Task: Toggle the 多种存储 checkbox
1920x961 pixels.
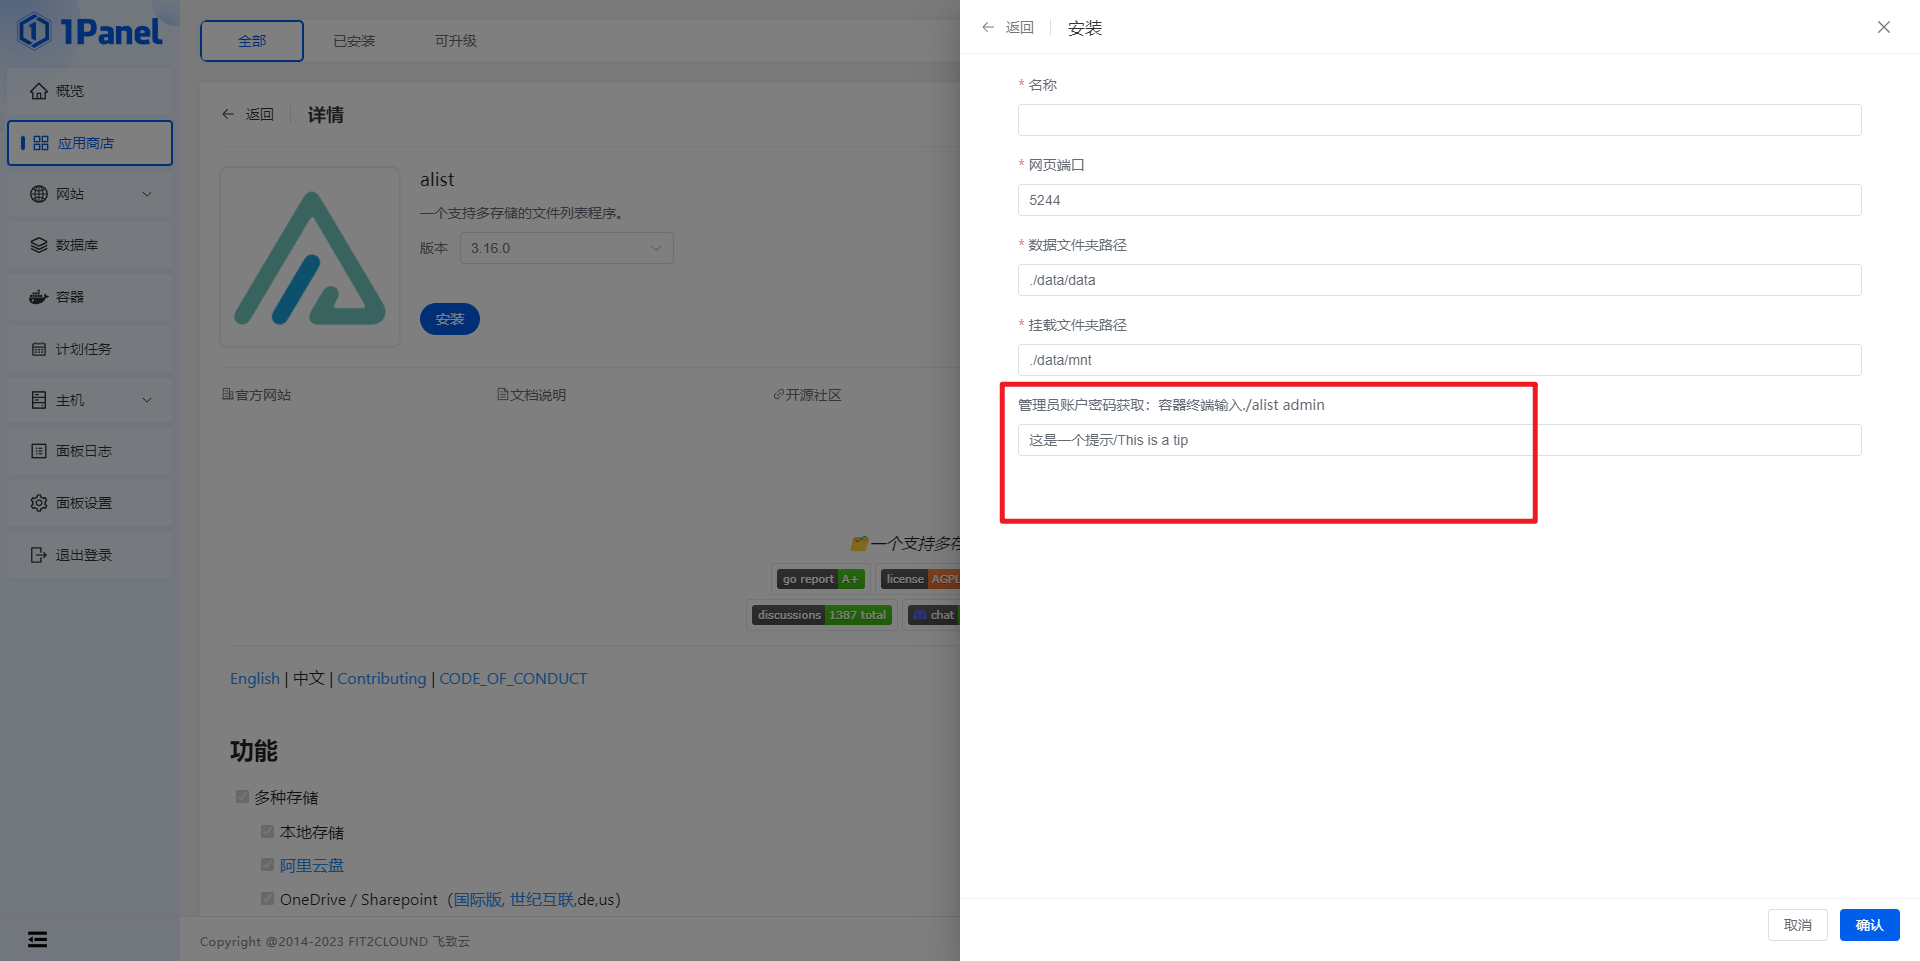Action: [242, 797]
